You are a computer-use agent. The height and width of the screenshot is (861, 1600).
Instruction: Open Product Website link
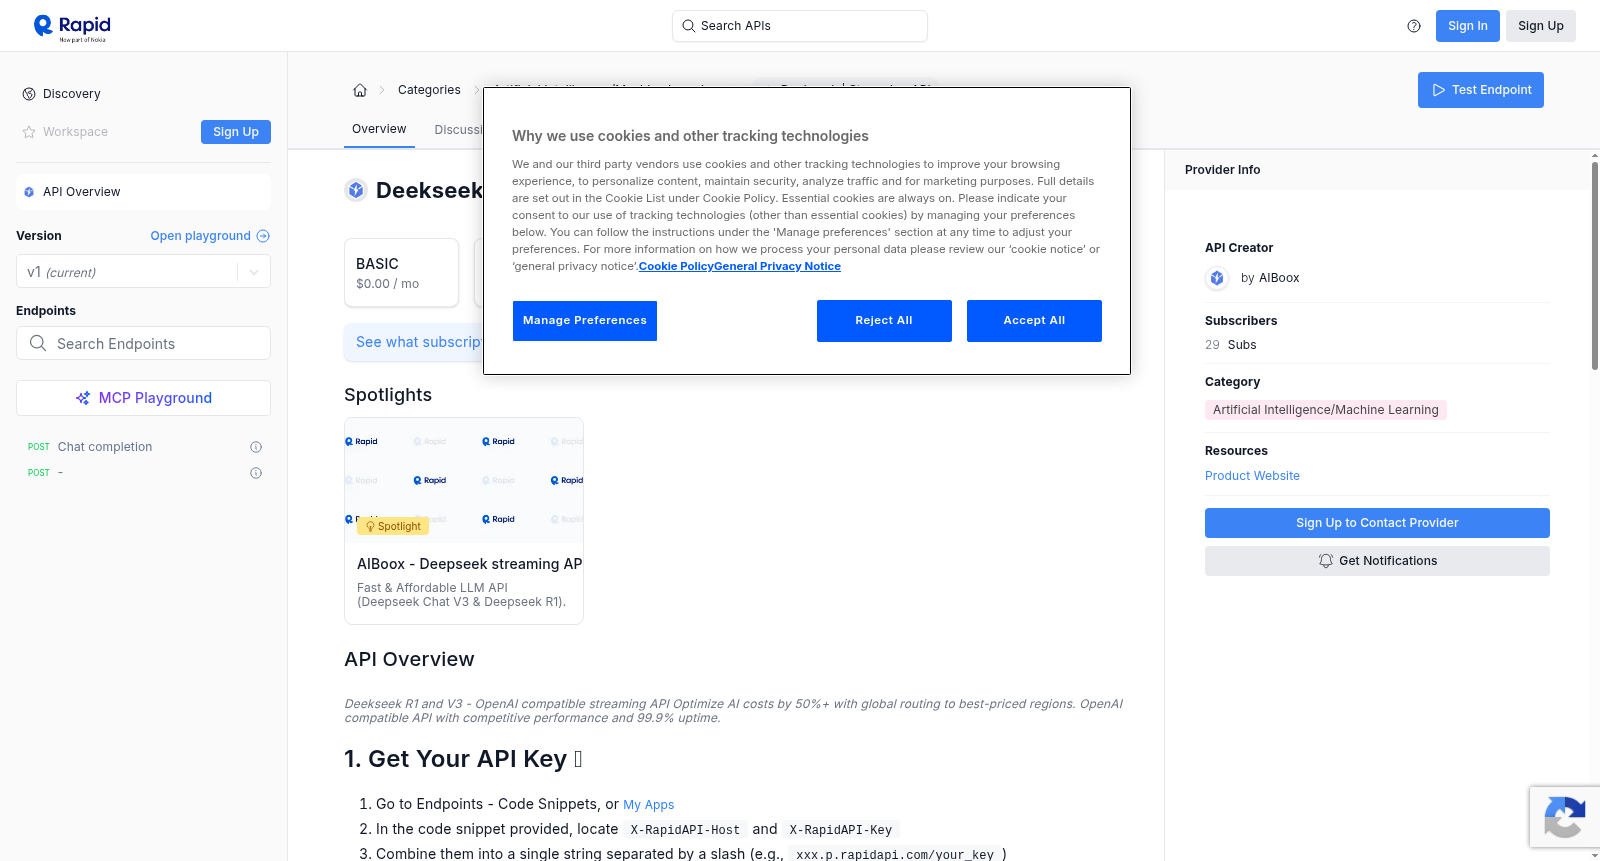1252,476
